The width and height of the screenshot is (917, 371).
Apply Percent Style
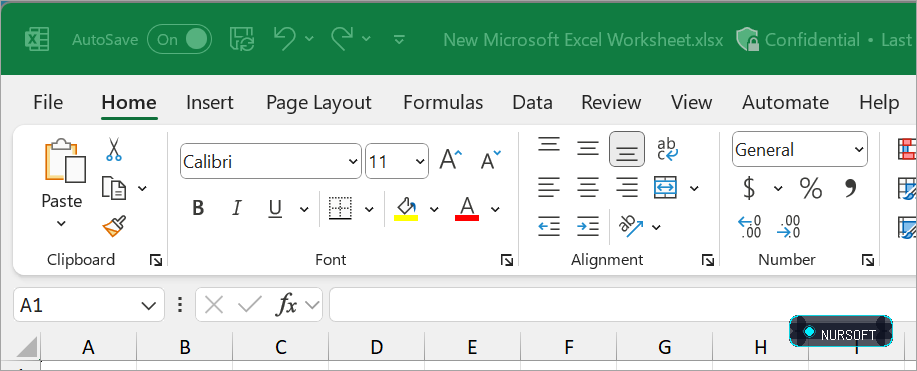click(x=811, y=188)
